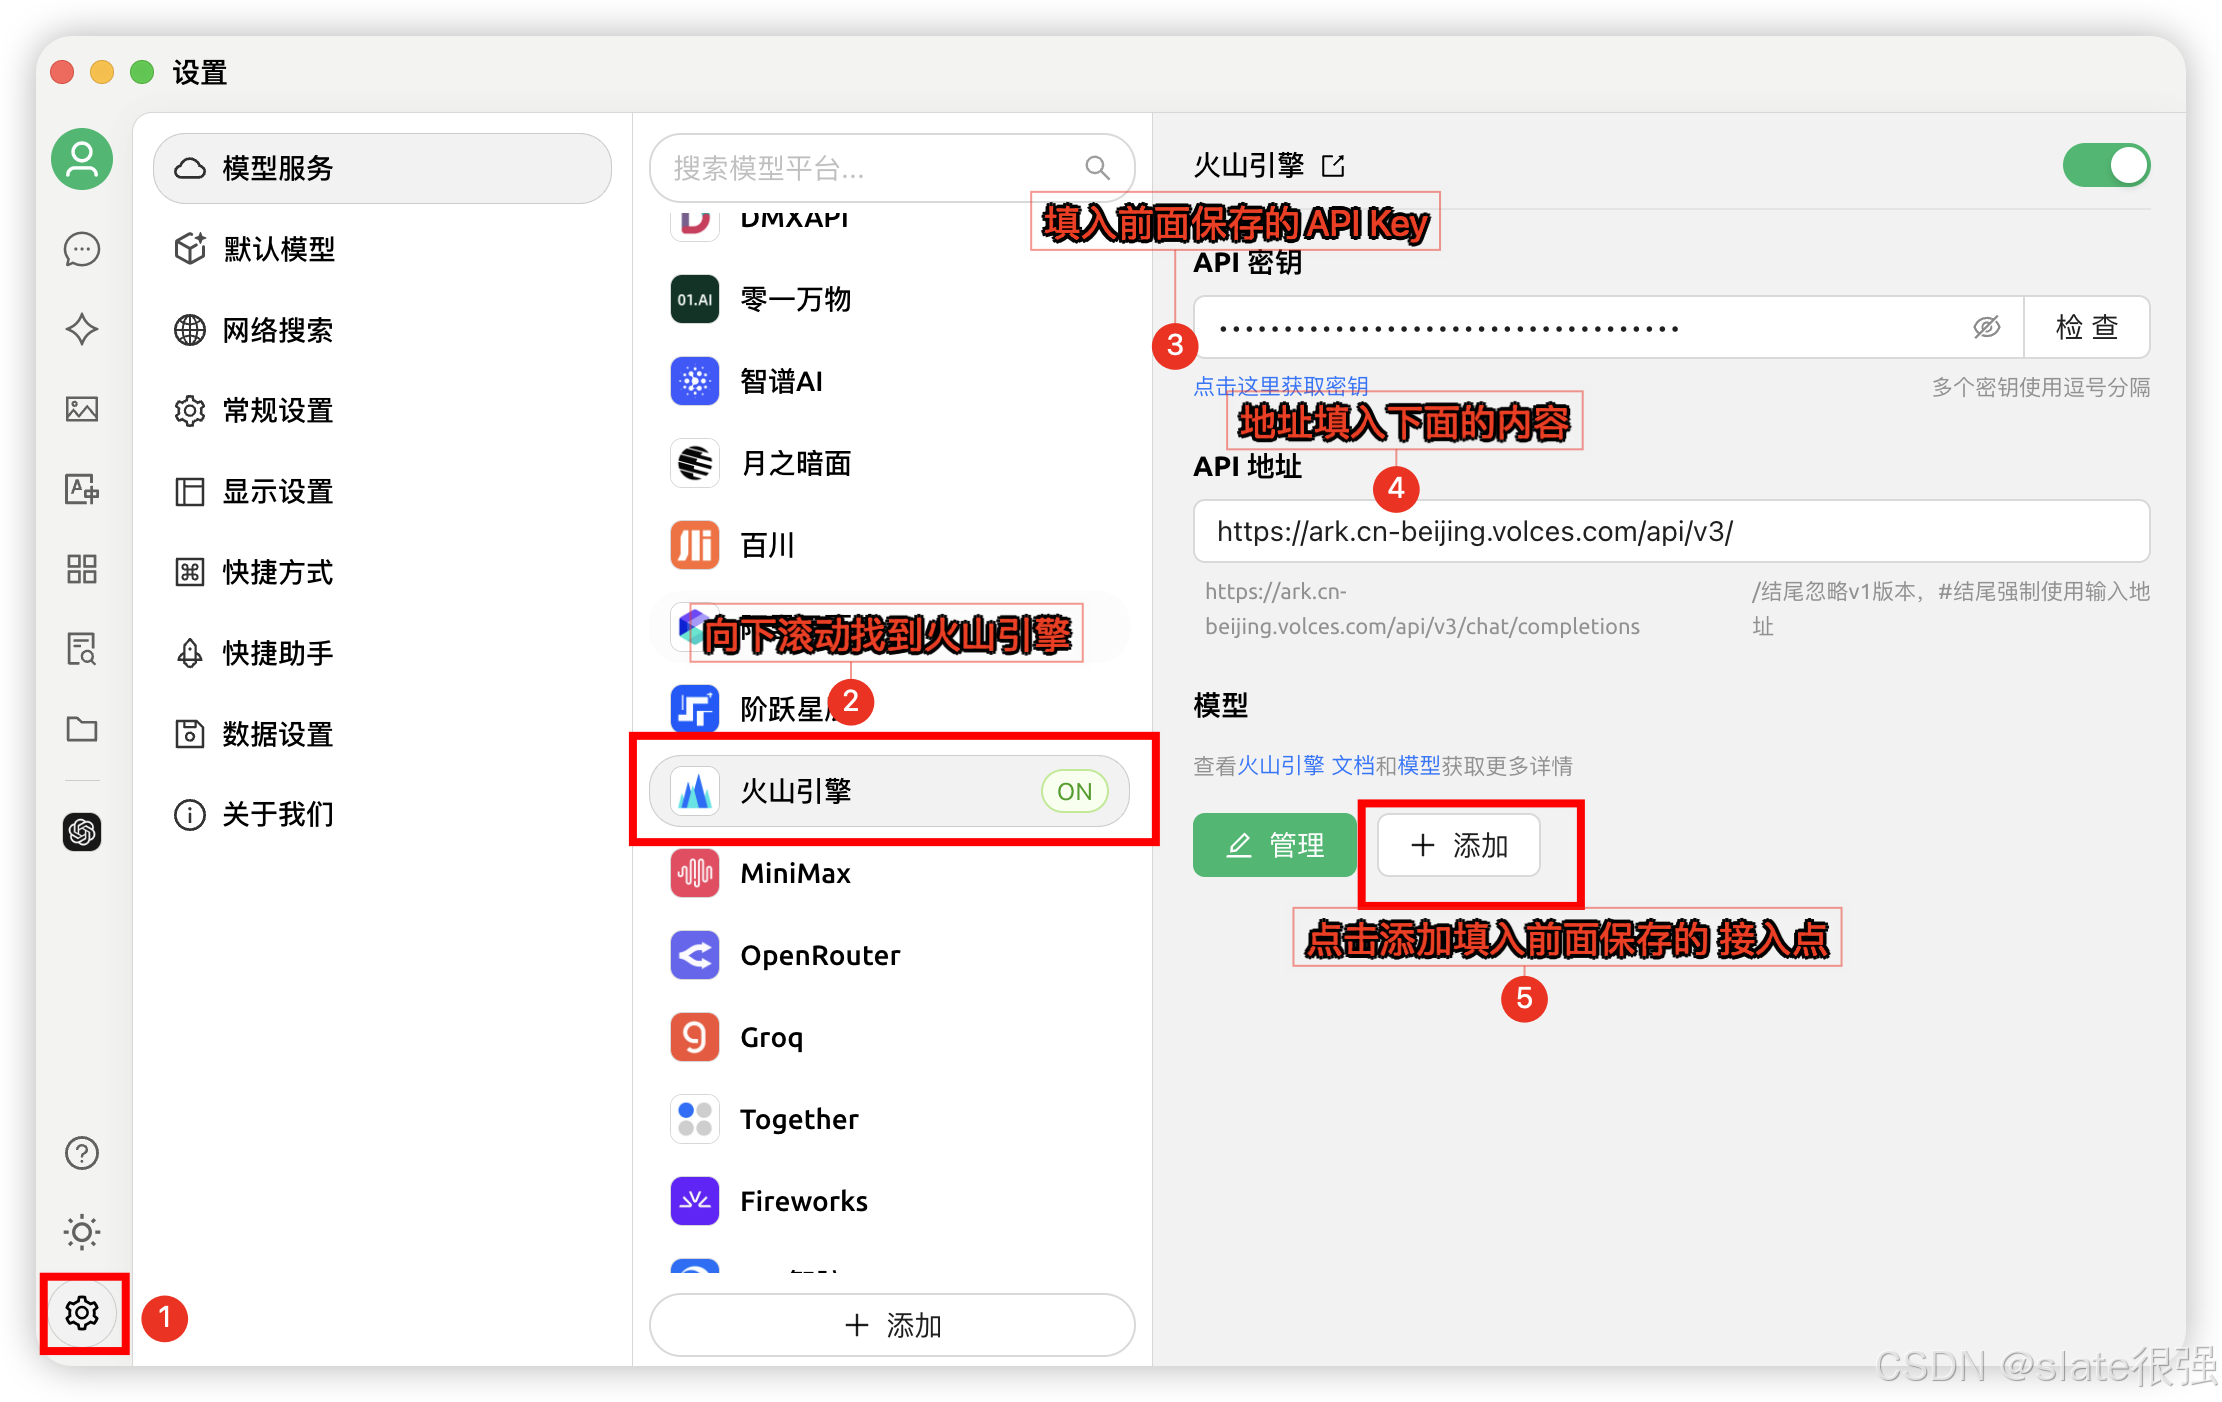Viewport: 2222px width, 1402px height.
Task: Toggle the theme brightness sun icon
Action: pyautogui.click(x=82, y=1232)
